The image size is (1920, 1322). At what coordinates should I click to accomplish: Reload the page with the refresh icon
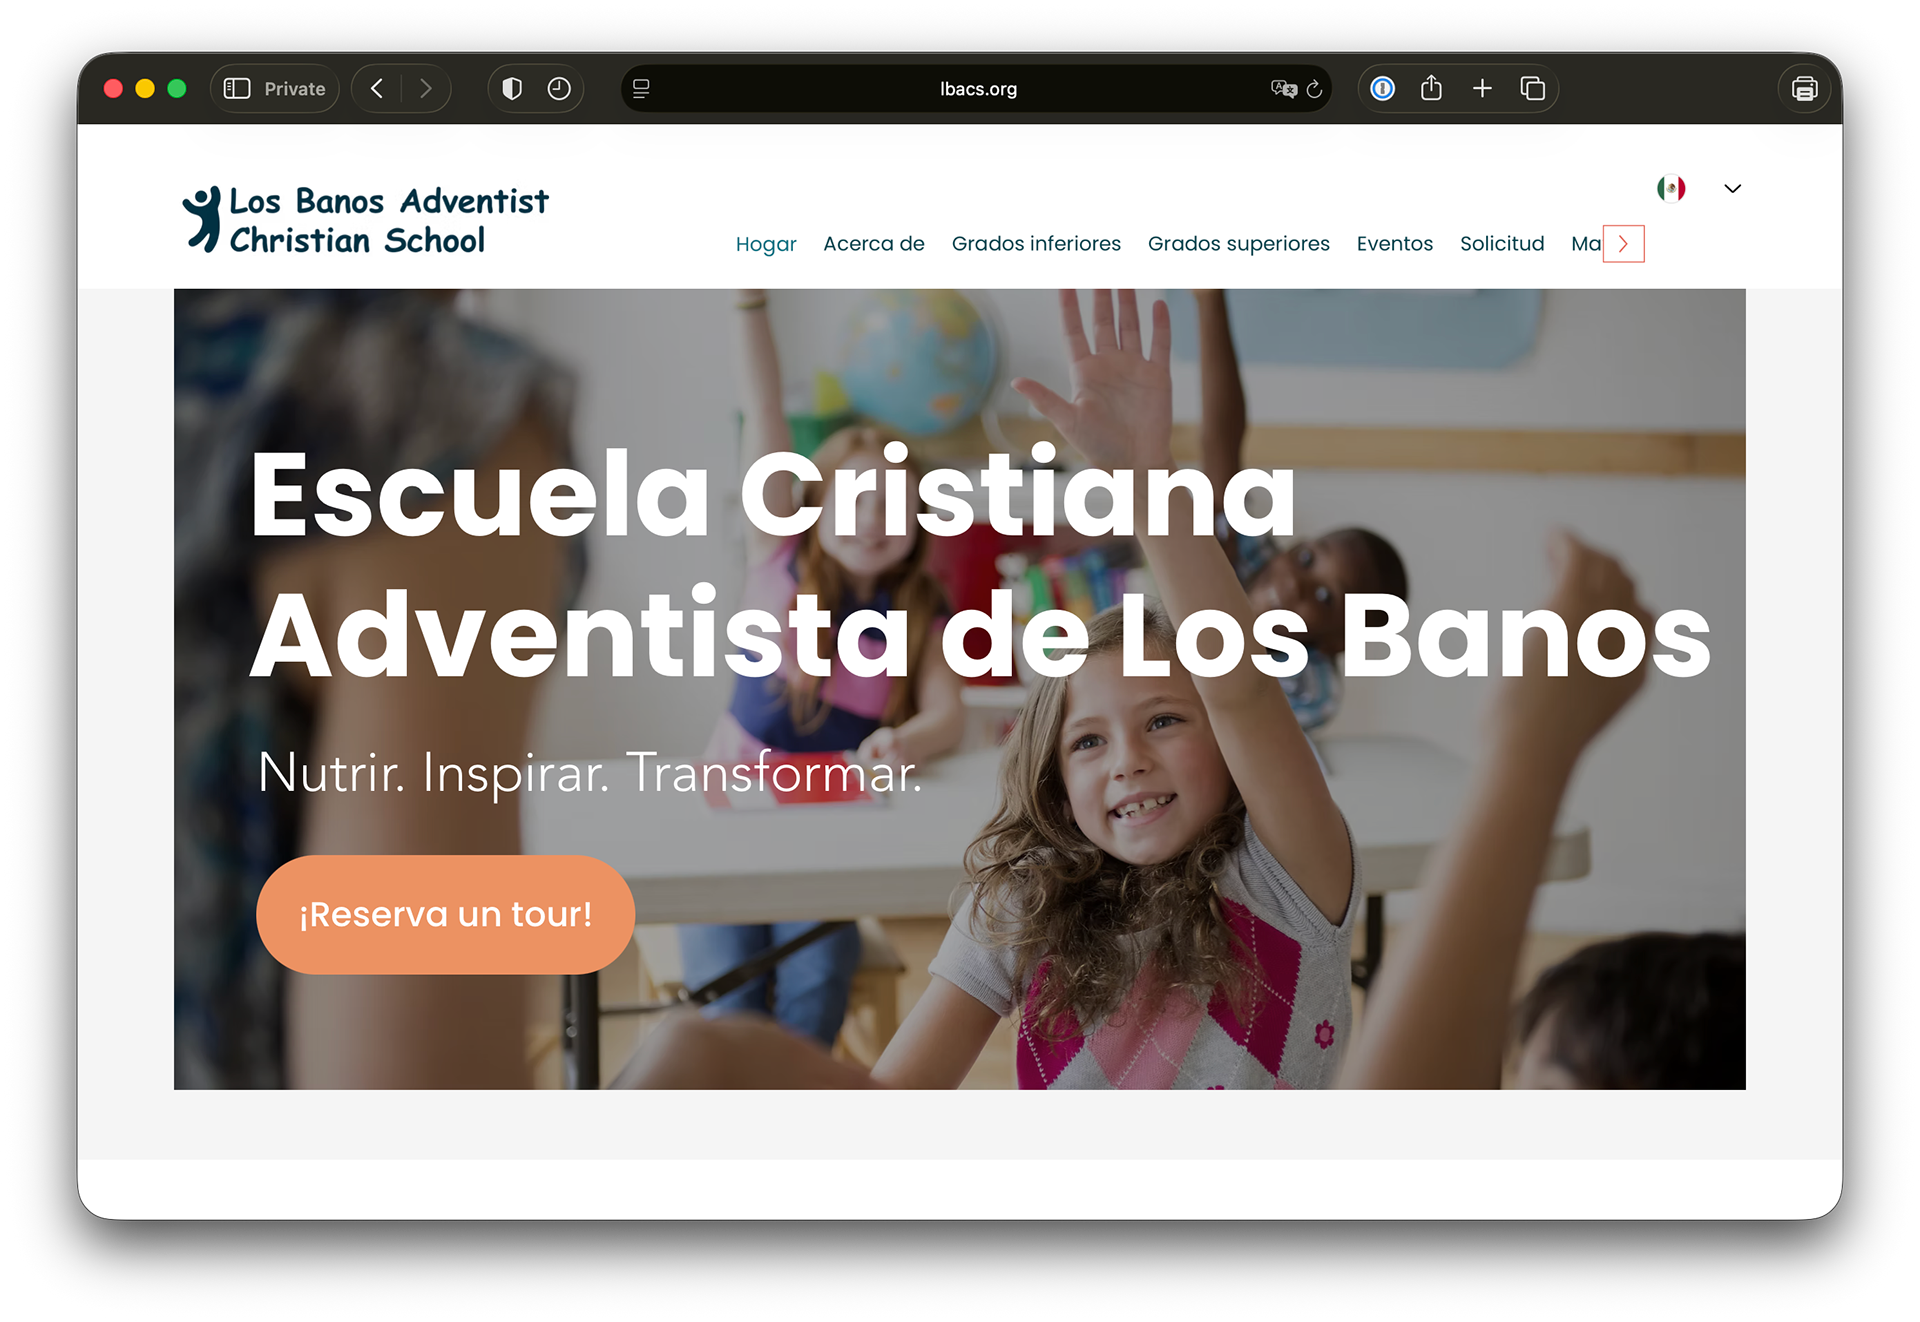1315,89
